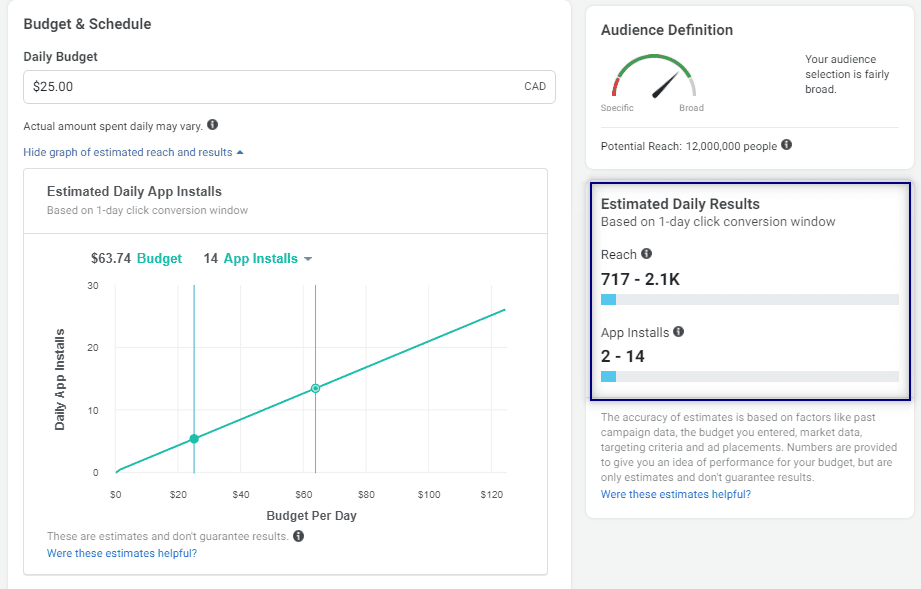Viewport: 921px width, 589px height.
Task: Click the audience definition gauge needle
Action: (x=664, y=85)
